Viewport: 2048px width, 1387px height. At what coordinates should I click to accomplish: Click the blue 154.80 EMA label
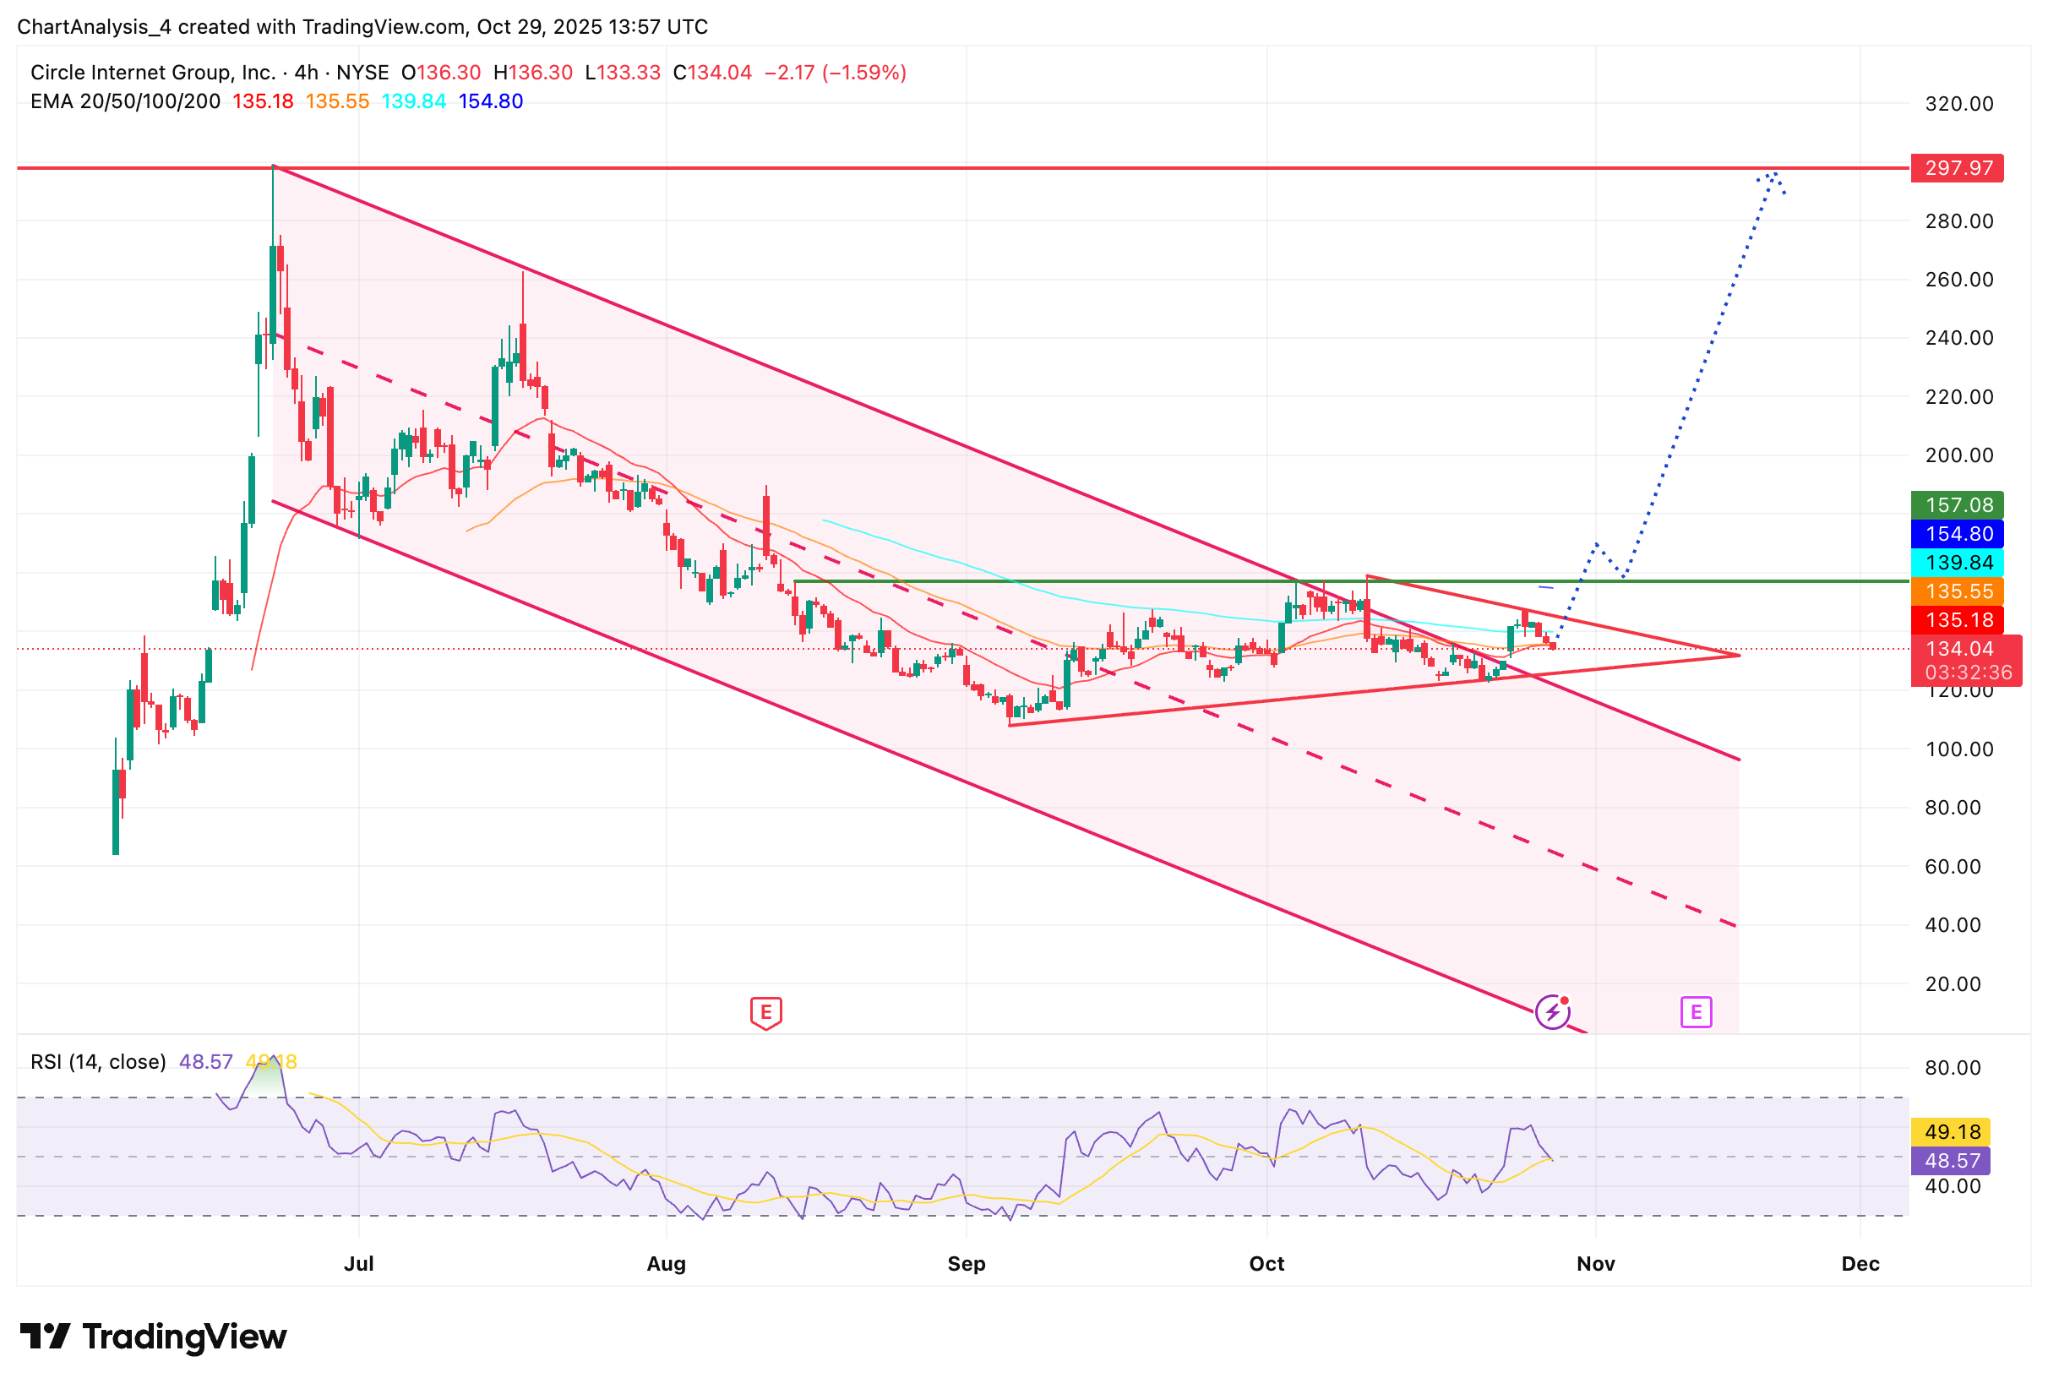coord(1957,534)
